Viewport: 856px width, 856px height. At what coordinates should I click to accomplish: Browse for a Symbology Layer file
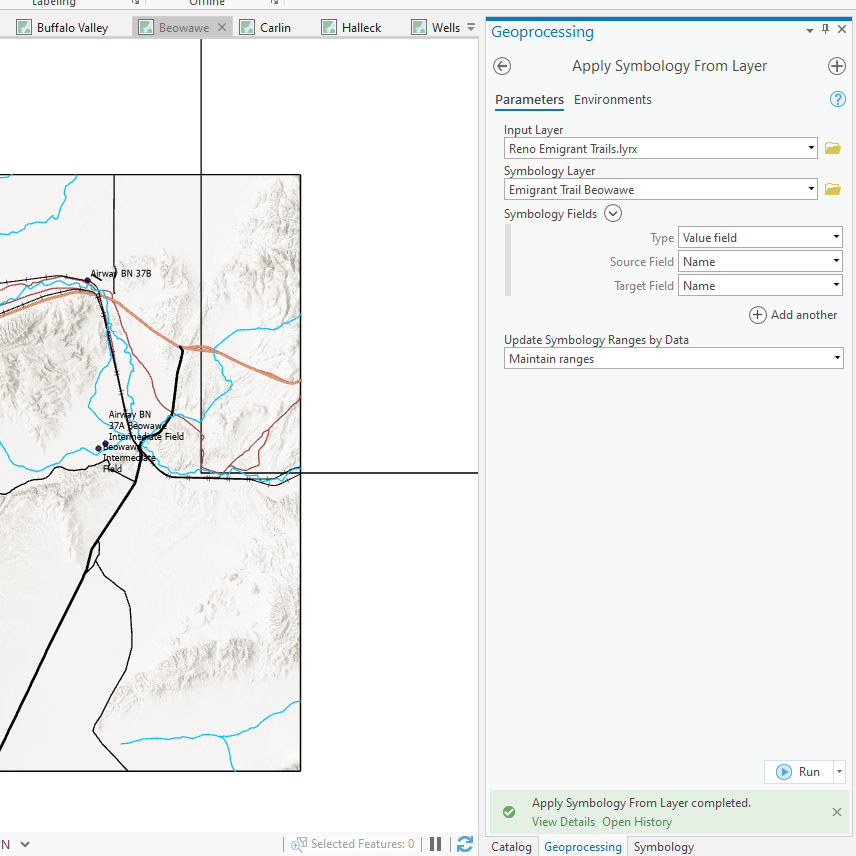833,188
